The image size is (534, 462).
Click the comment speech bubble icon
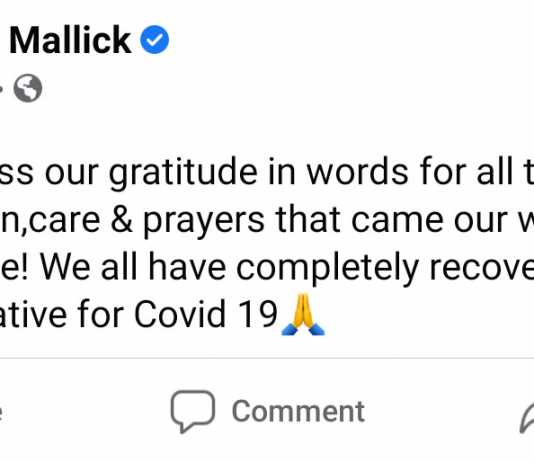193,411
